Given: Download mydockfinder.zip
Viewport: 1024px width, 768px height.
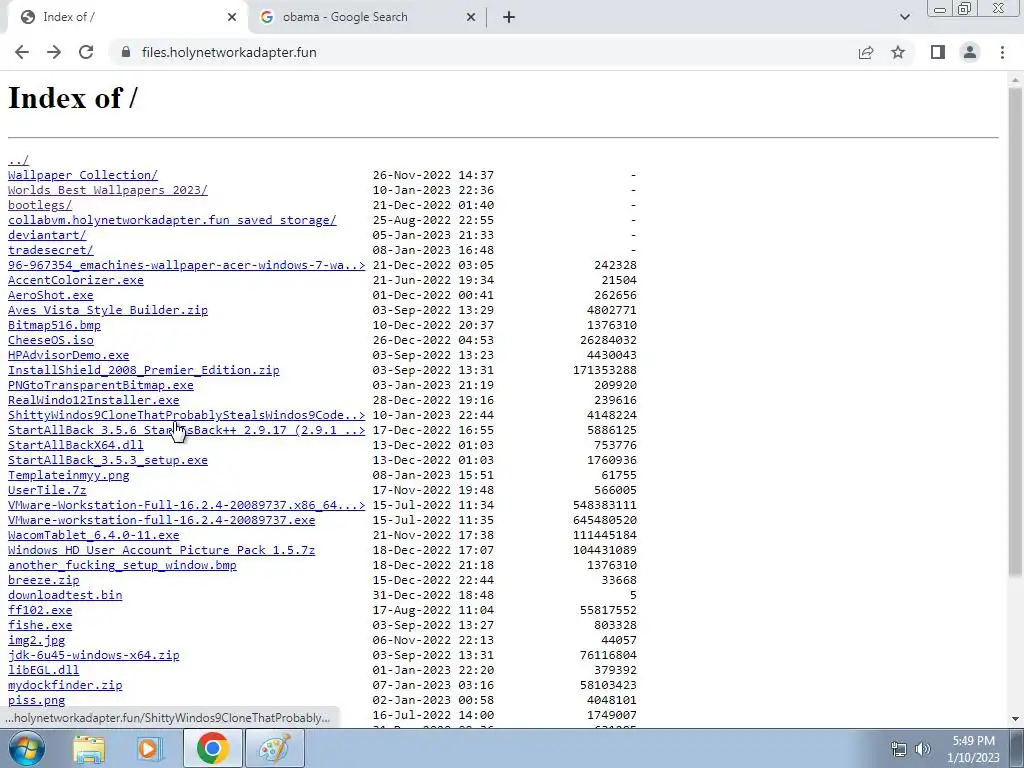Looking at the screenshot, I should point(65,686).
